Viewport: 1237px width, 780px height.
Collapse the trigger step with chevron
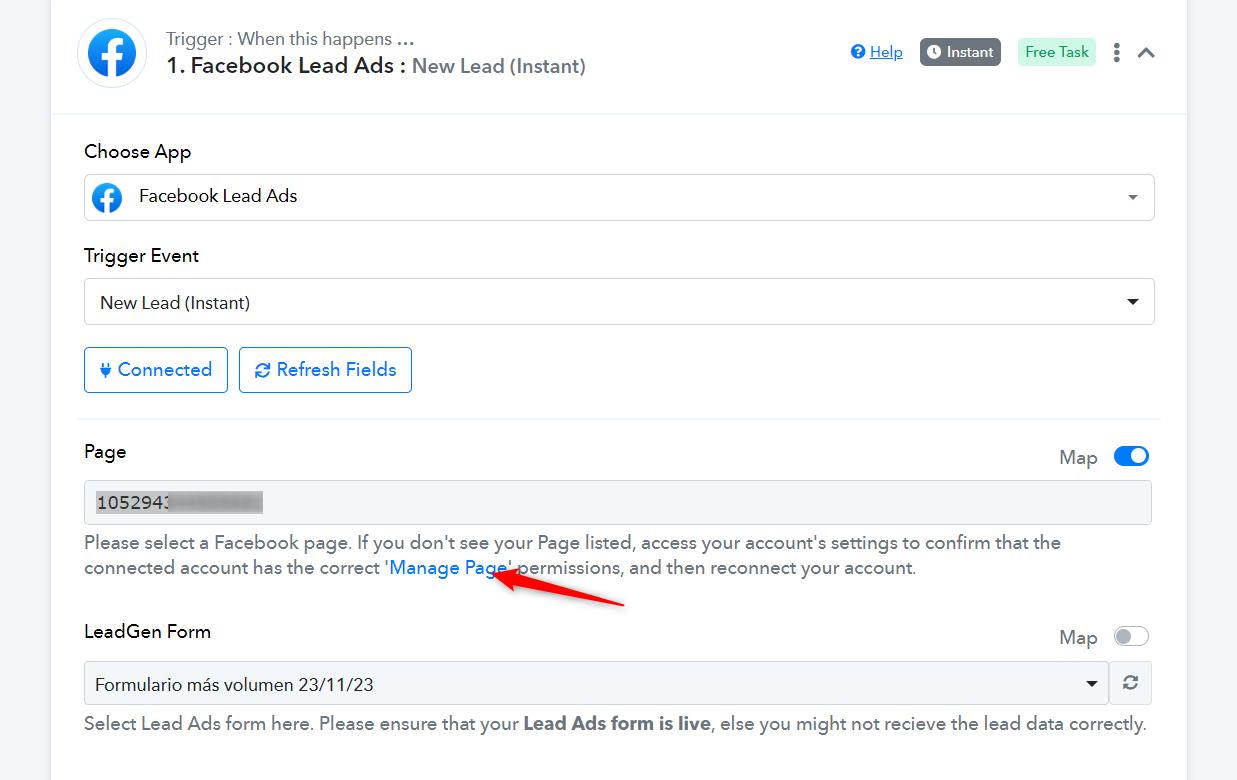(x=1146, y=52)
